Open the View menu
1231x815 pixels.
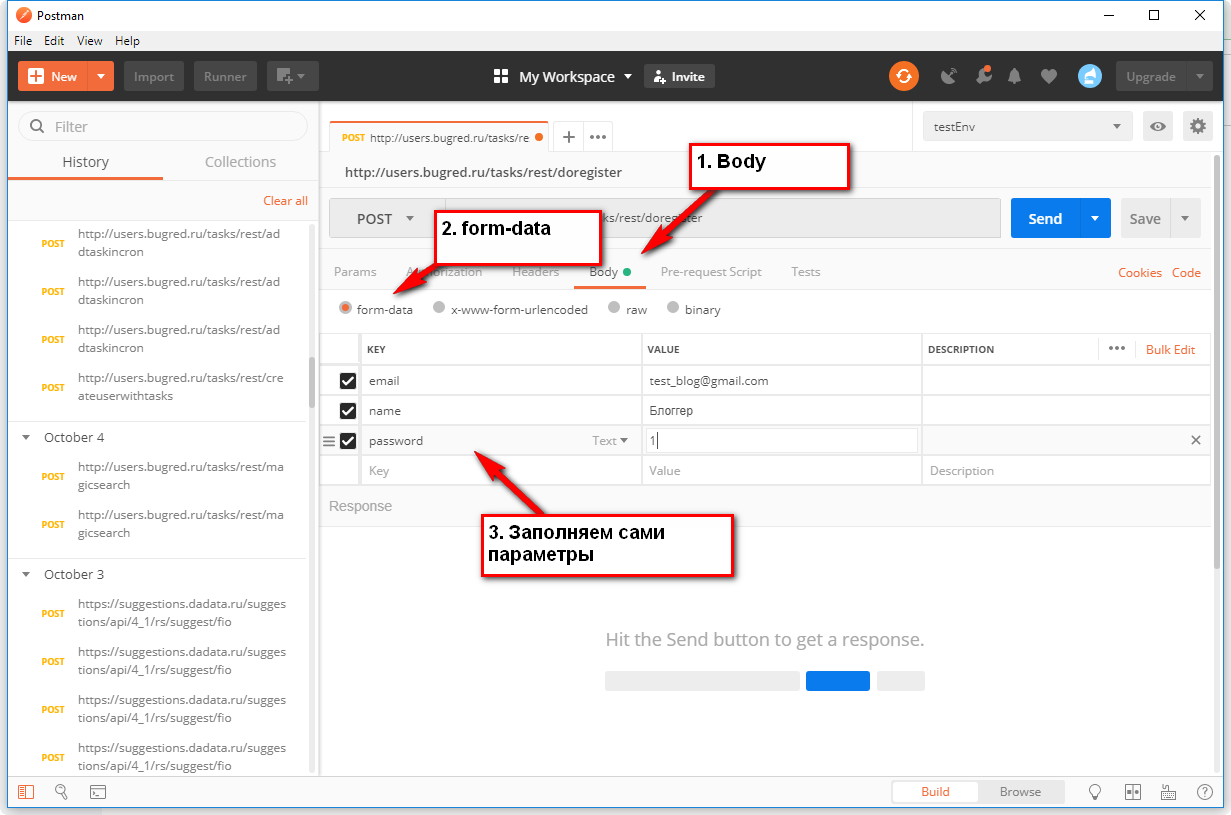coord(90,41)
